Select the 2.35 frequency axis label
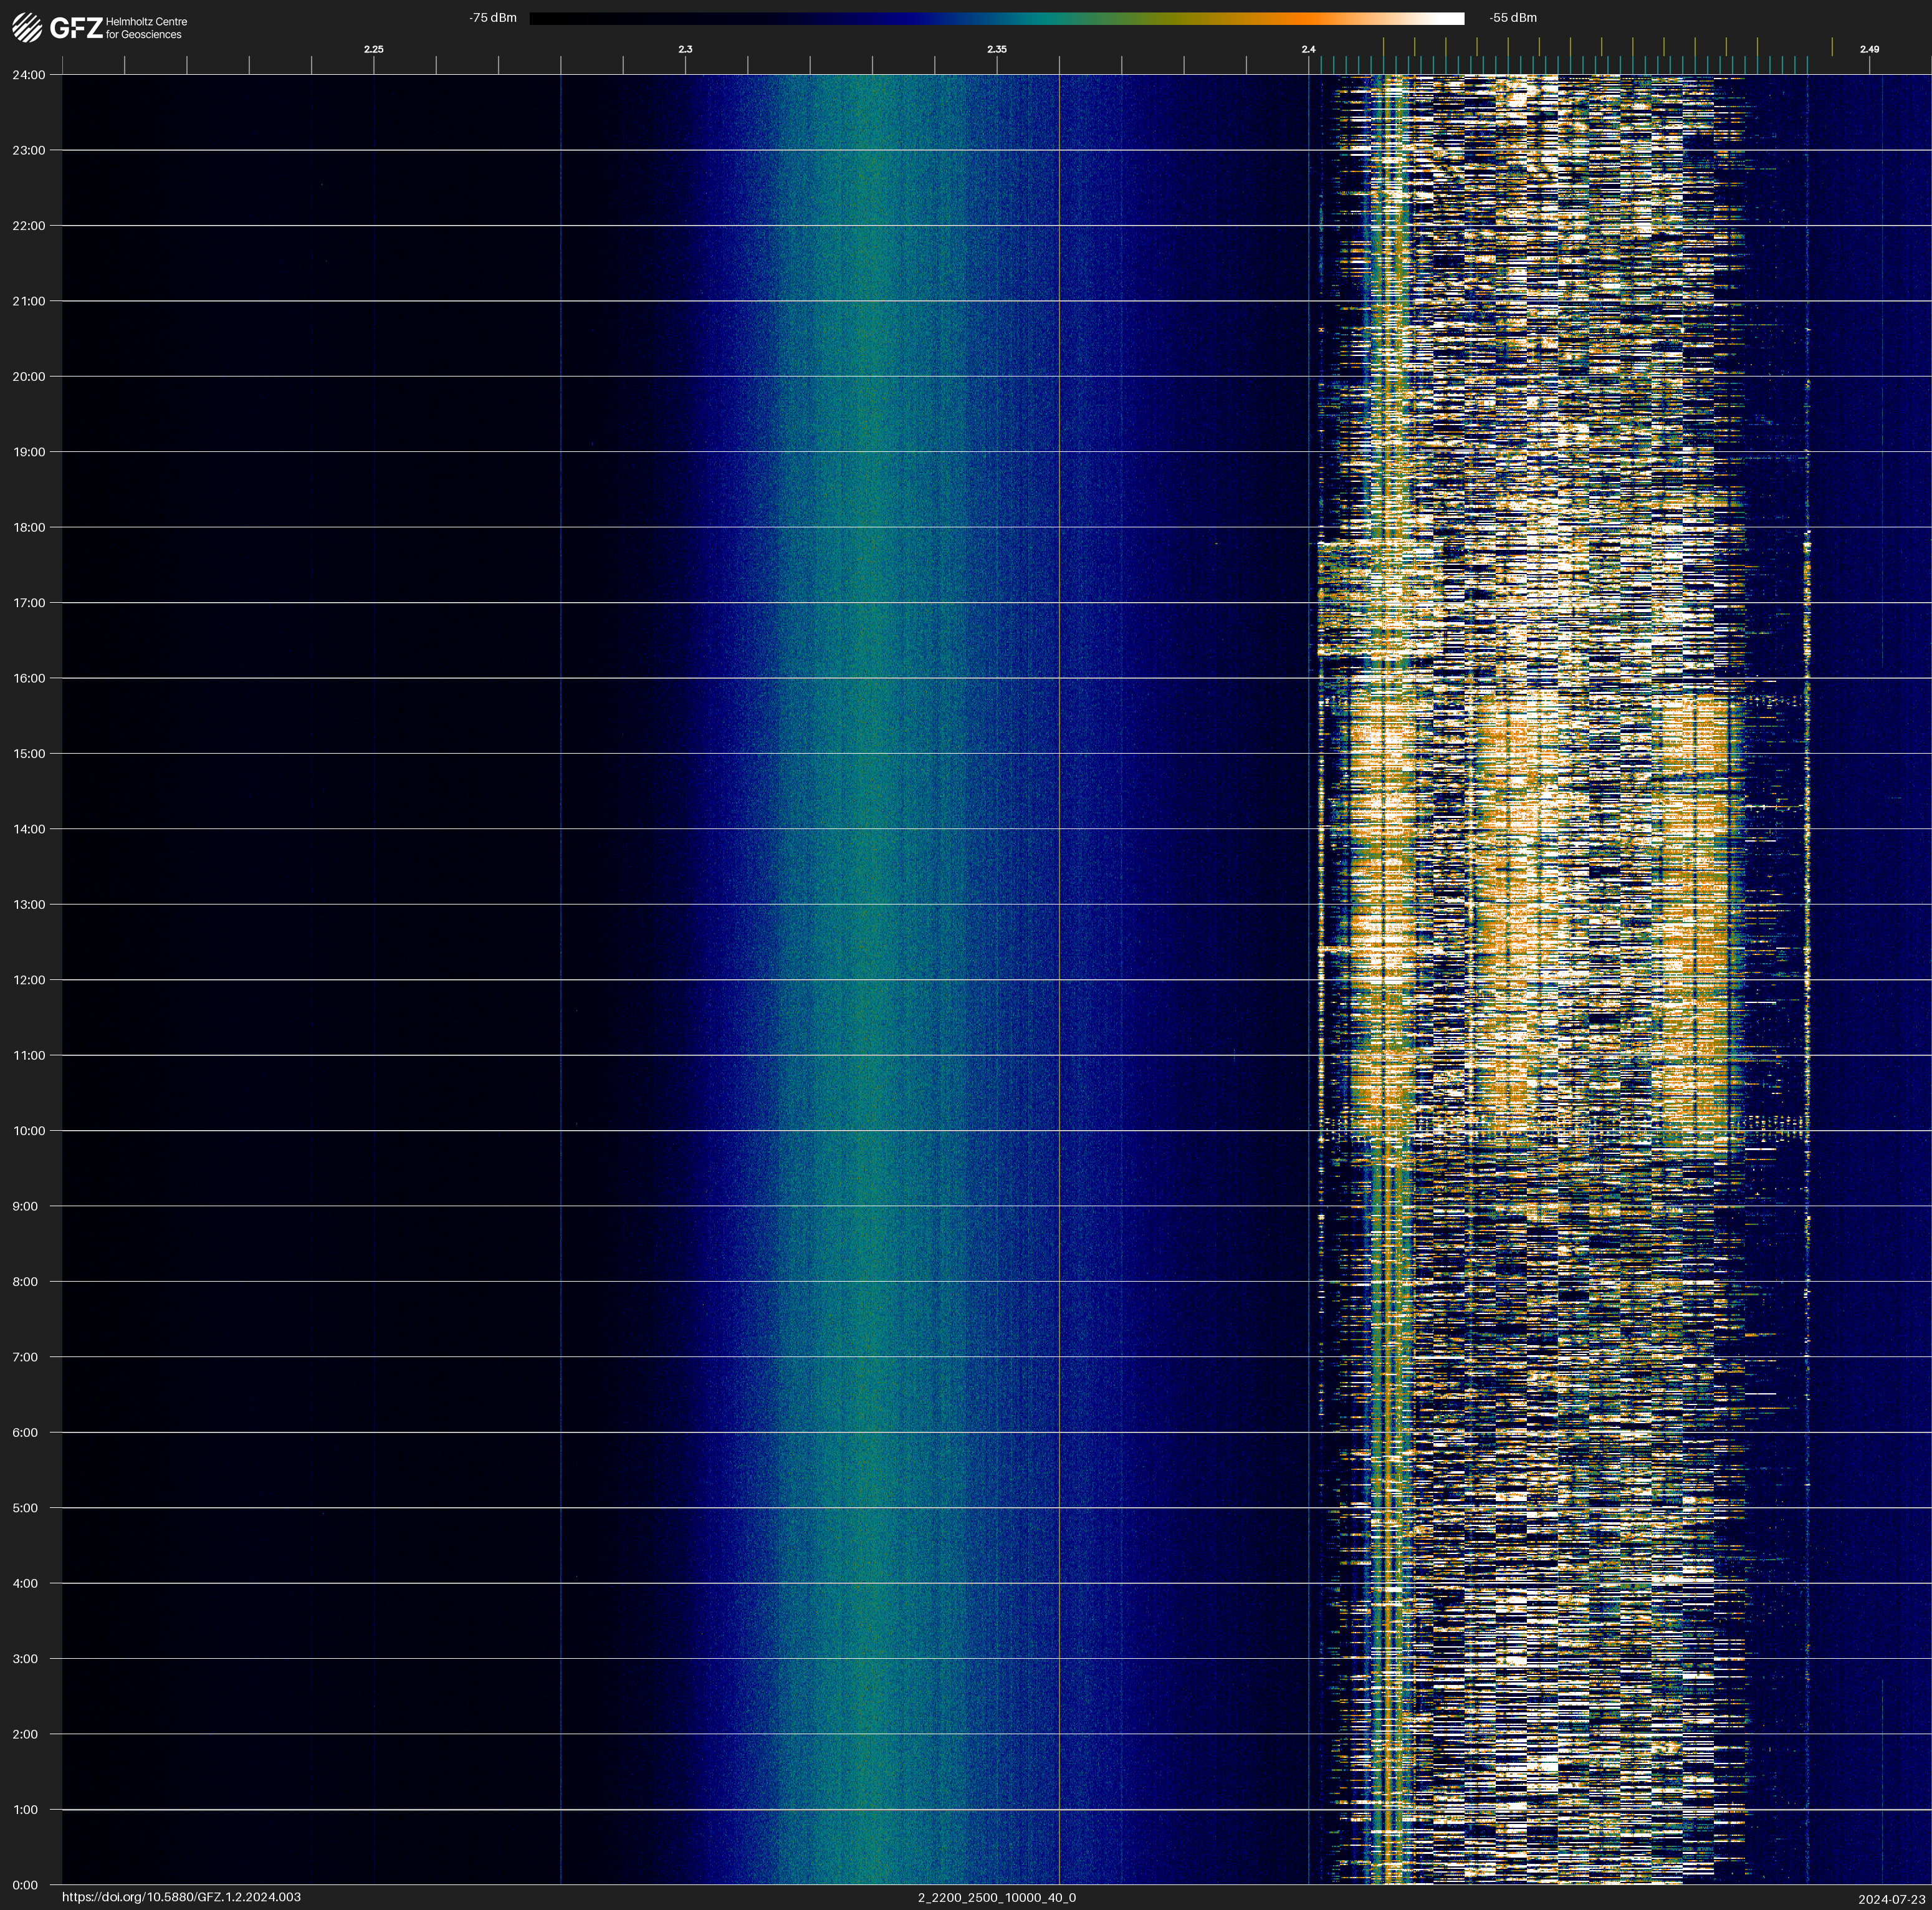 tap(996, 49)
